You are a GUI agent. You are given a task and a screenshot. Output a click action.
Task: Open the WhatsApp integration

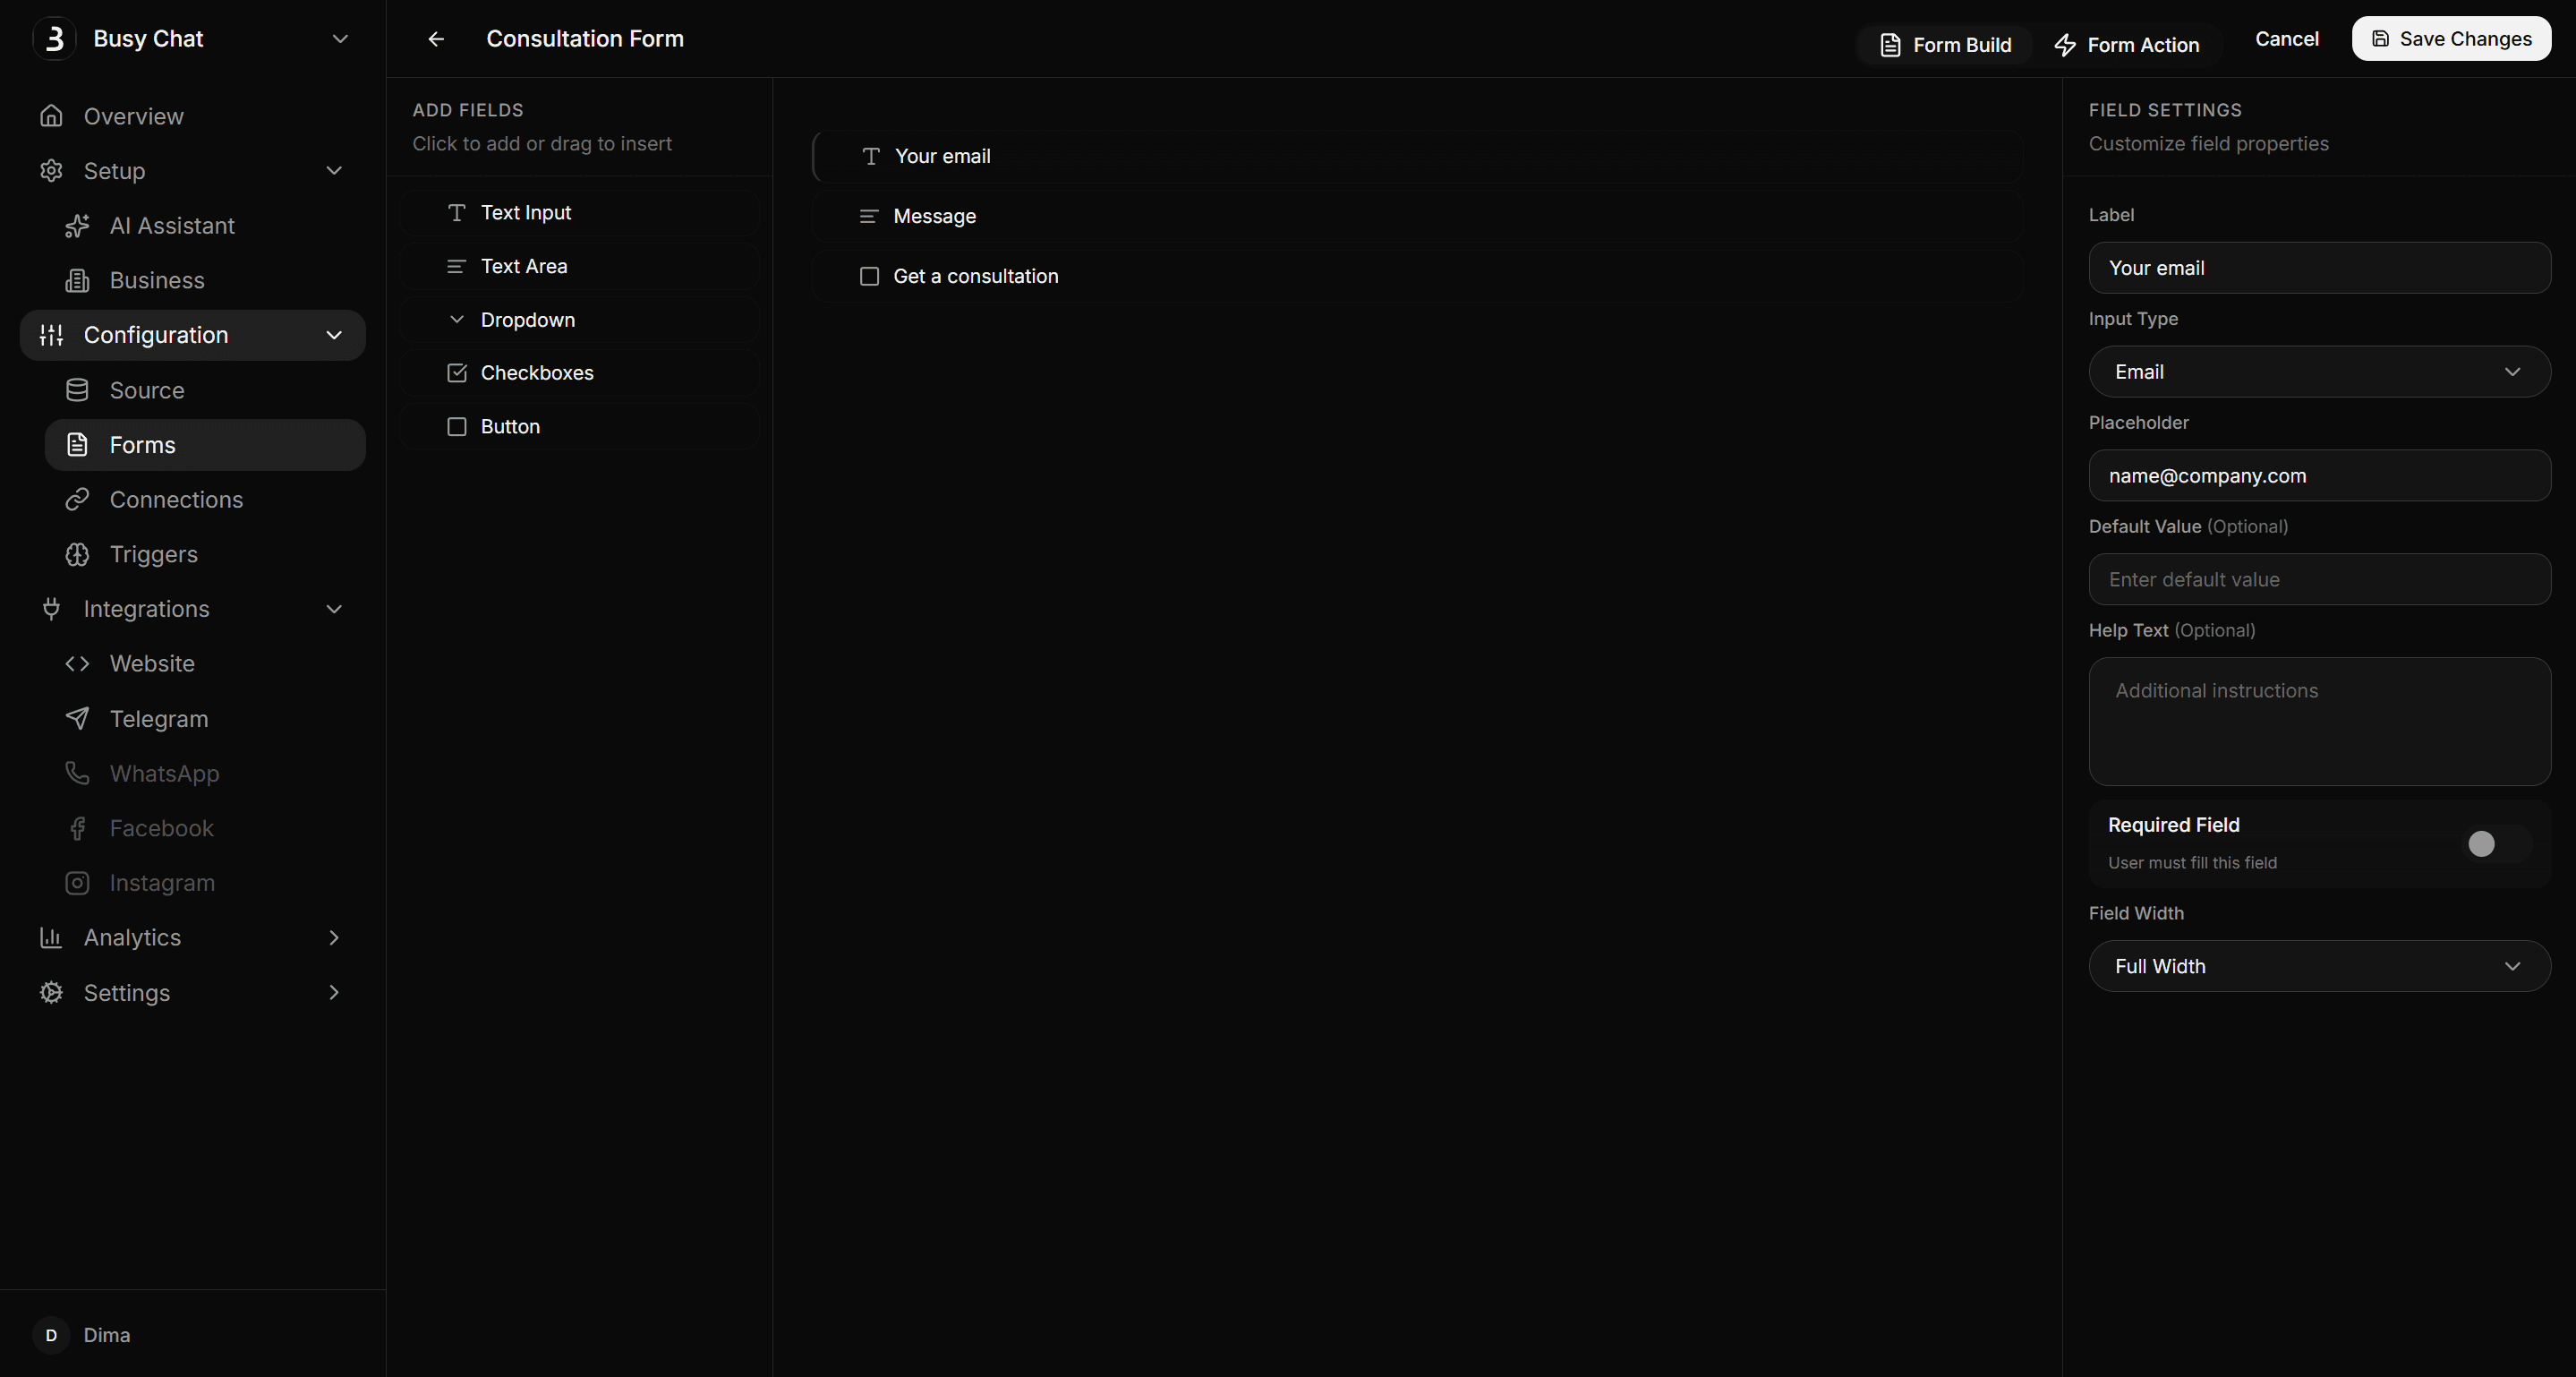click(x=164, y=773)
